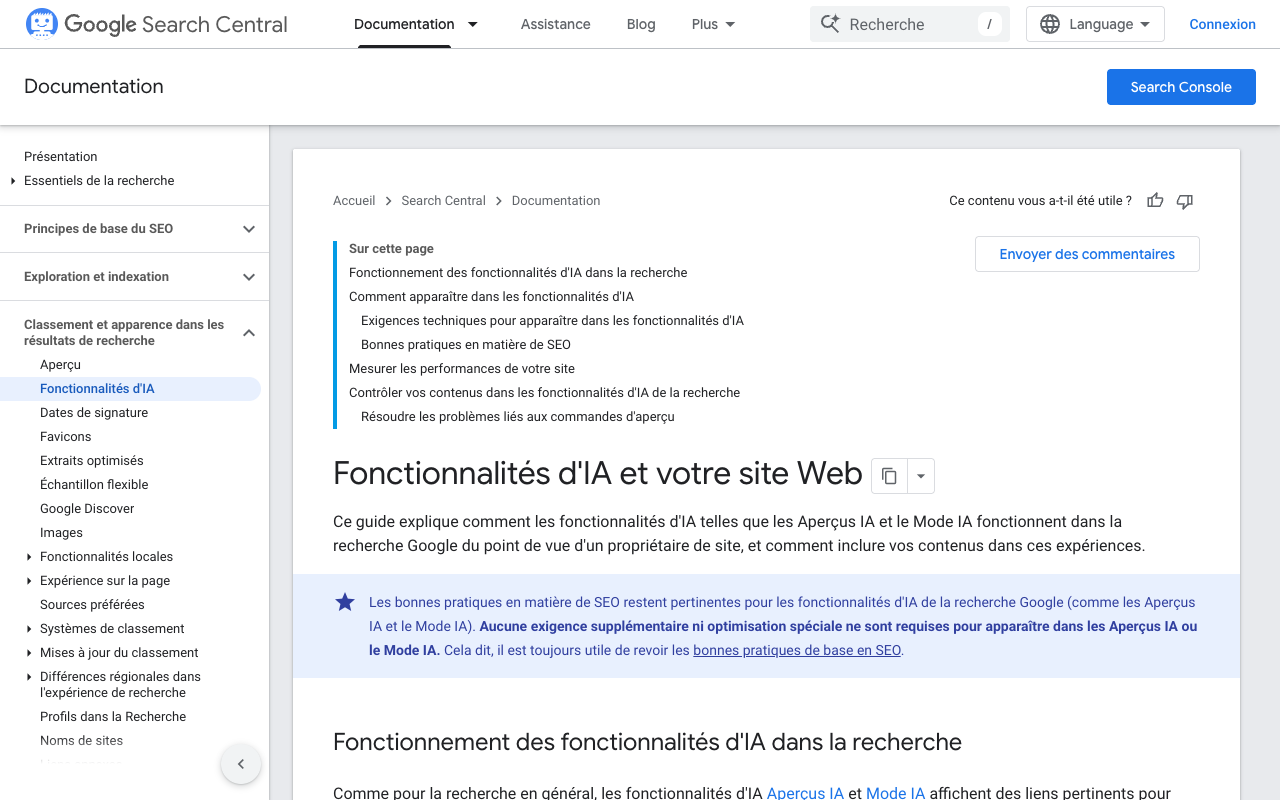
Task: Open the Assistance tab
Action: (555, 24)
